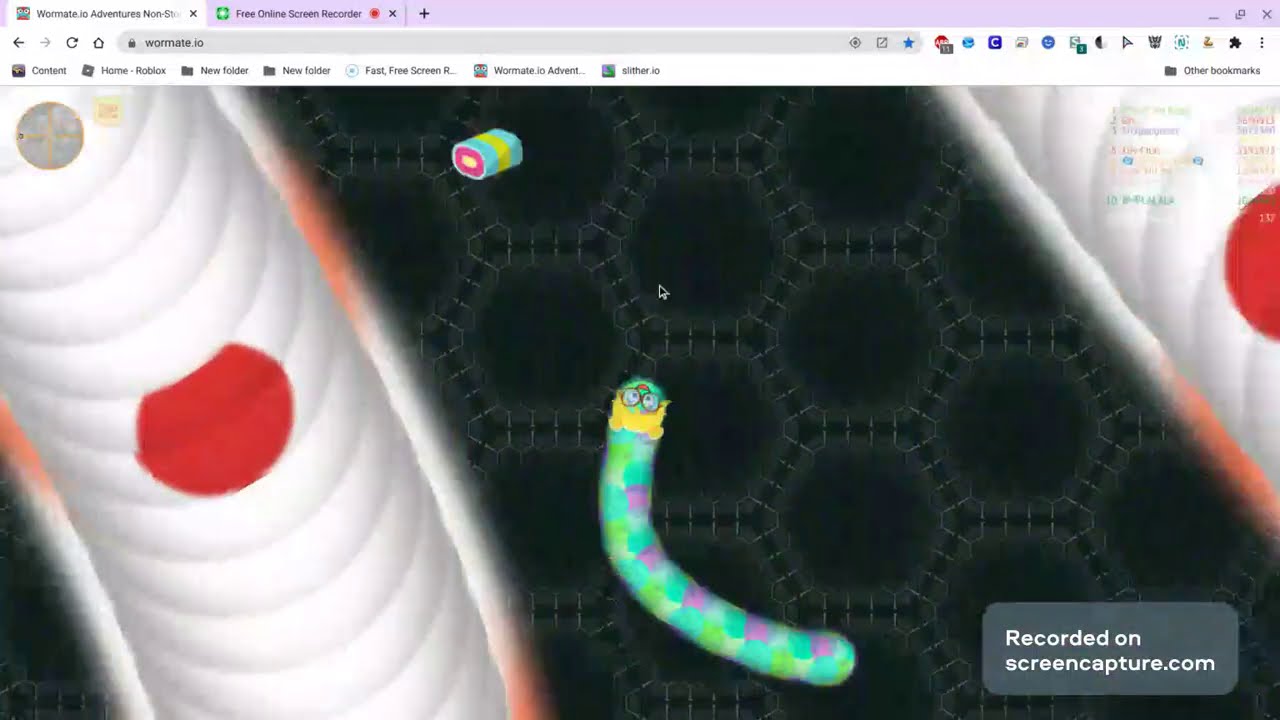This screenshot has height=720, width=1280.
Task: Open the Content bookmark
Action: [39, 71]
